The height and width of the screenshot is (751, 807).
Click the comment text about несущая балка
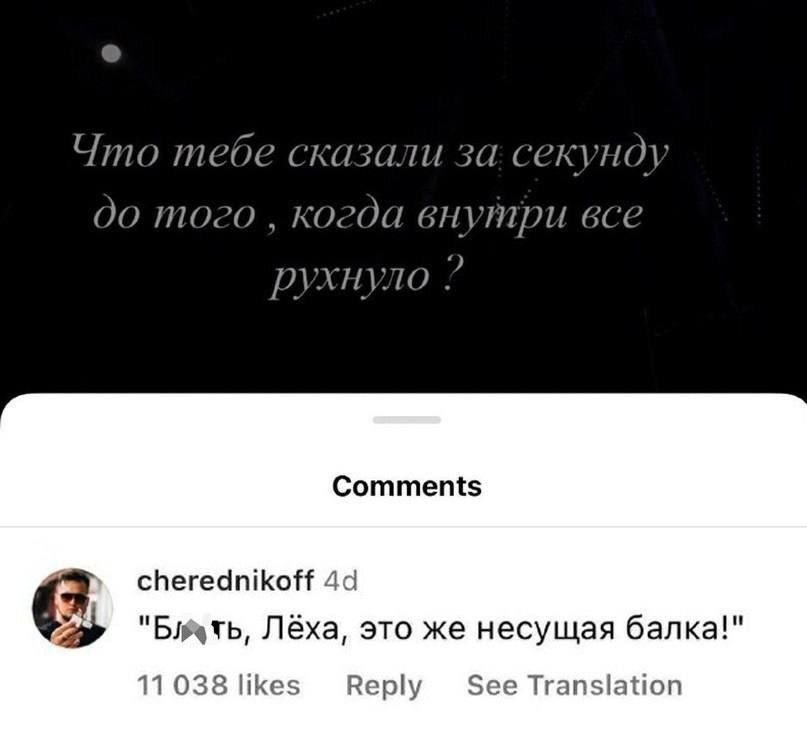point(441,629)
